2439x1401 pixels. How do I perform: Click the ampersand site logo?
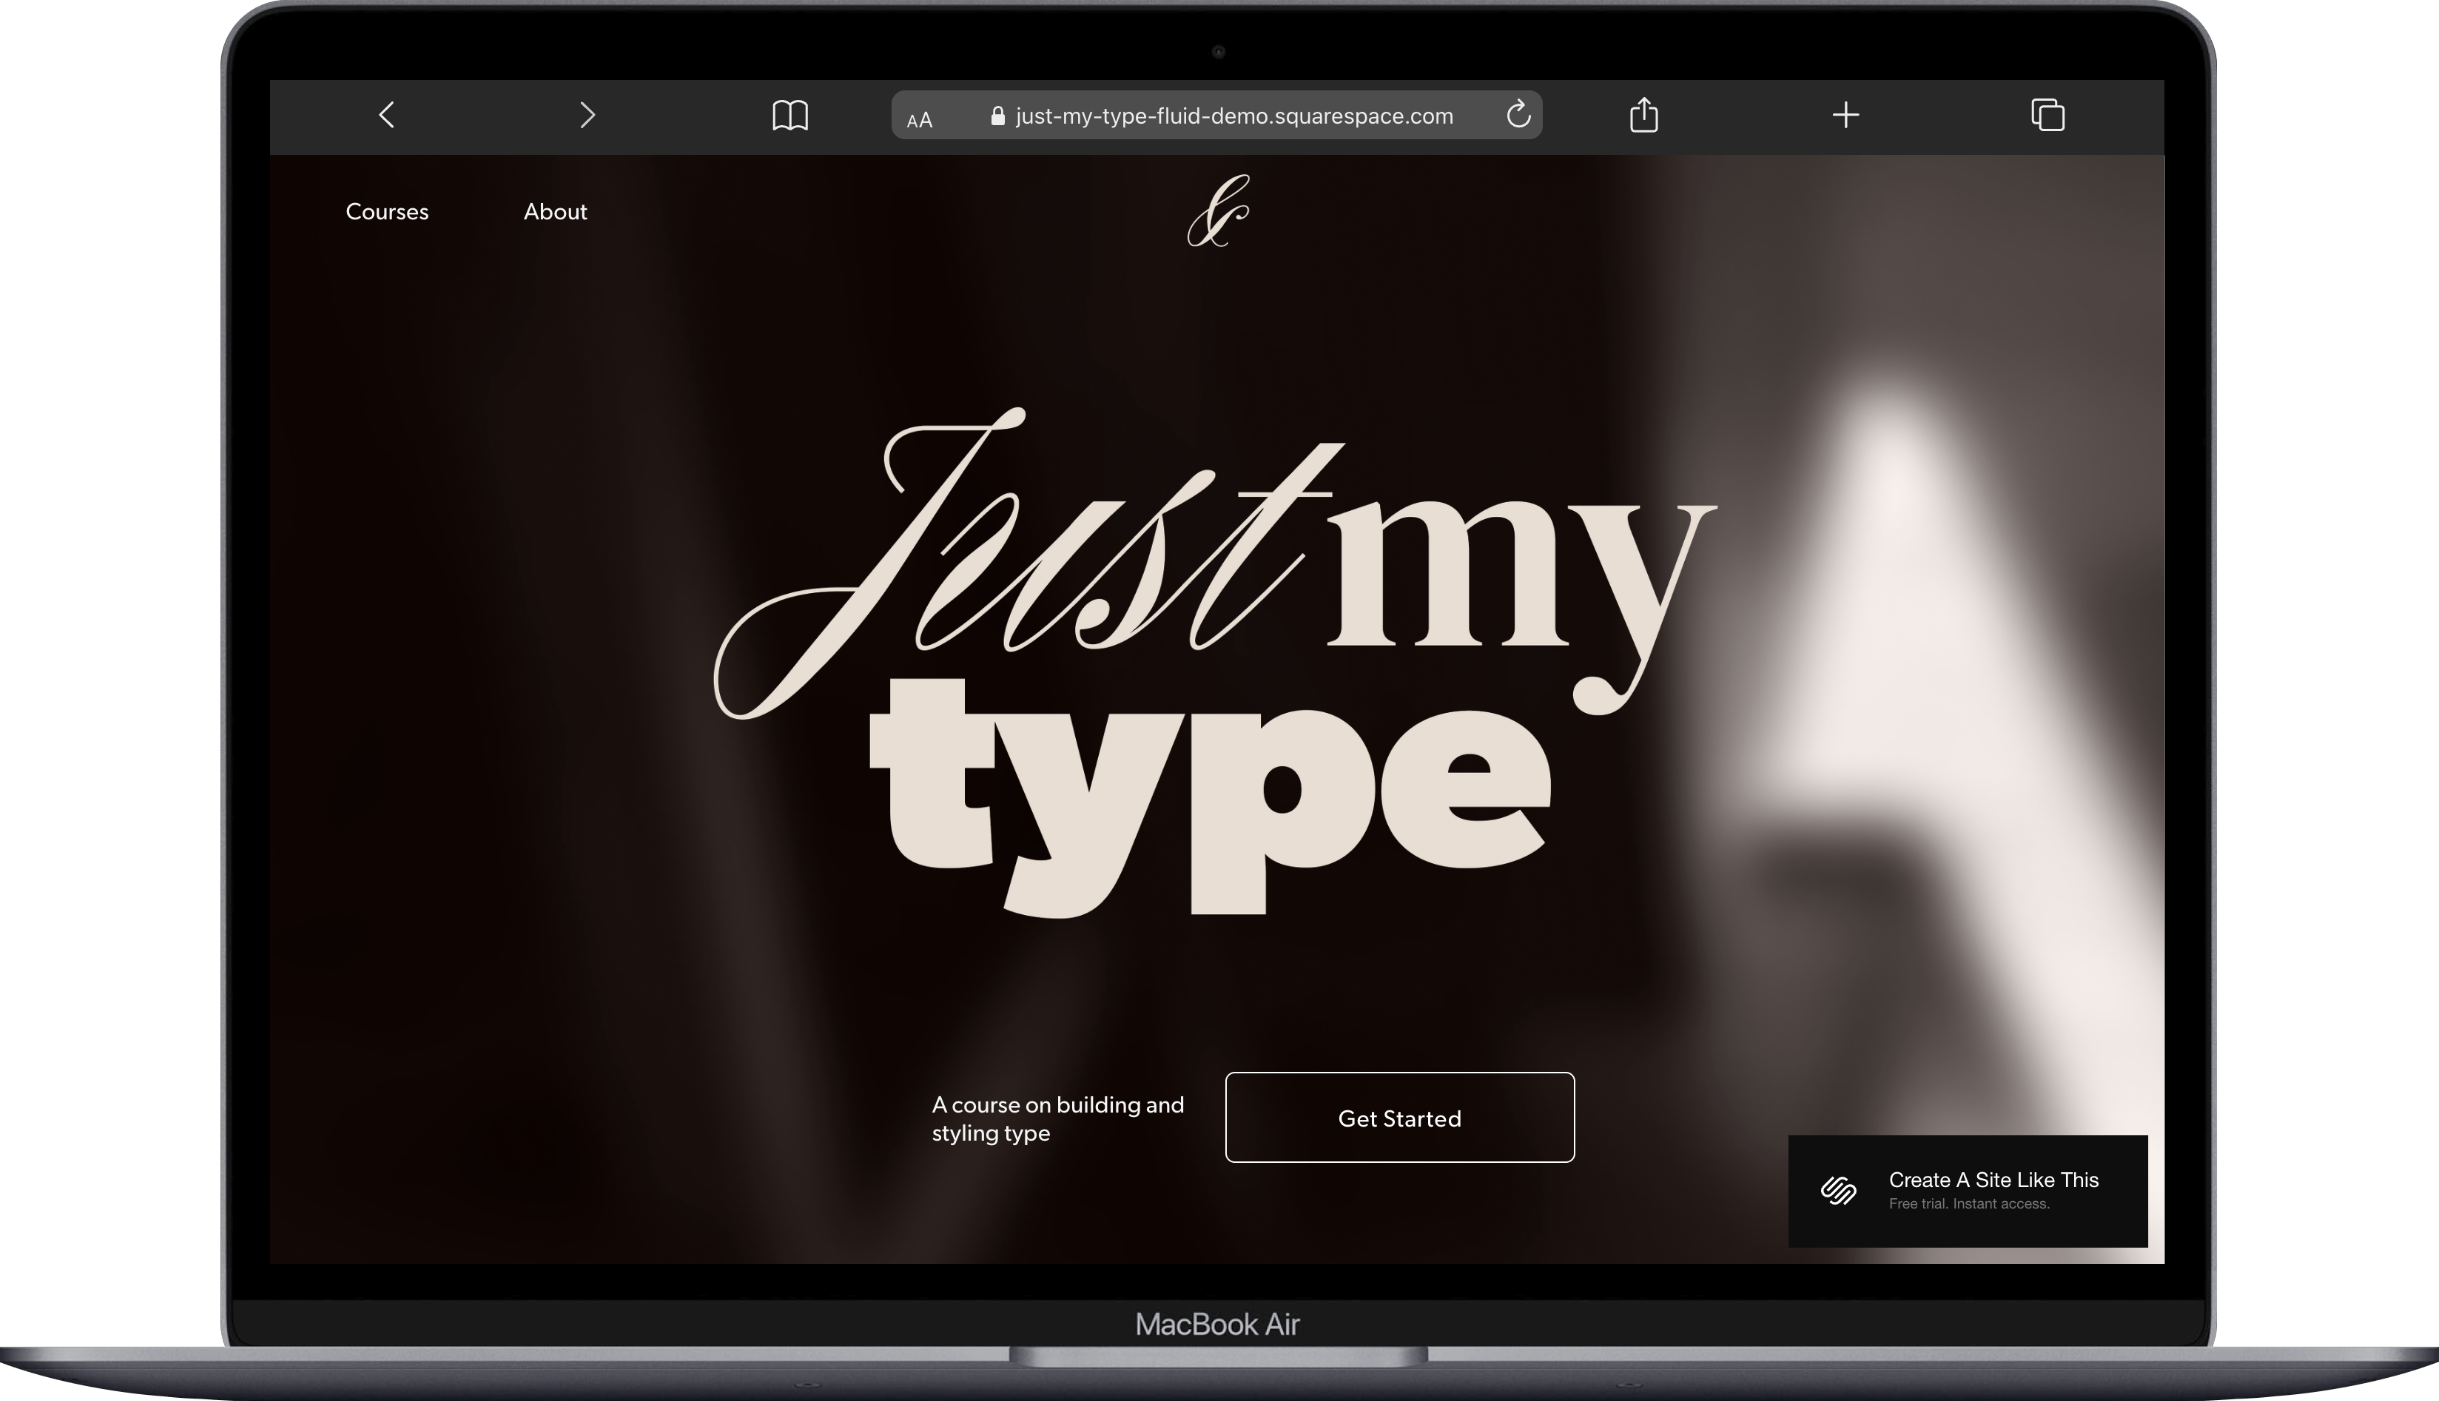point(1218,211)
